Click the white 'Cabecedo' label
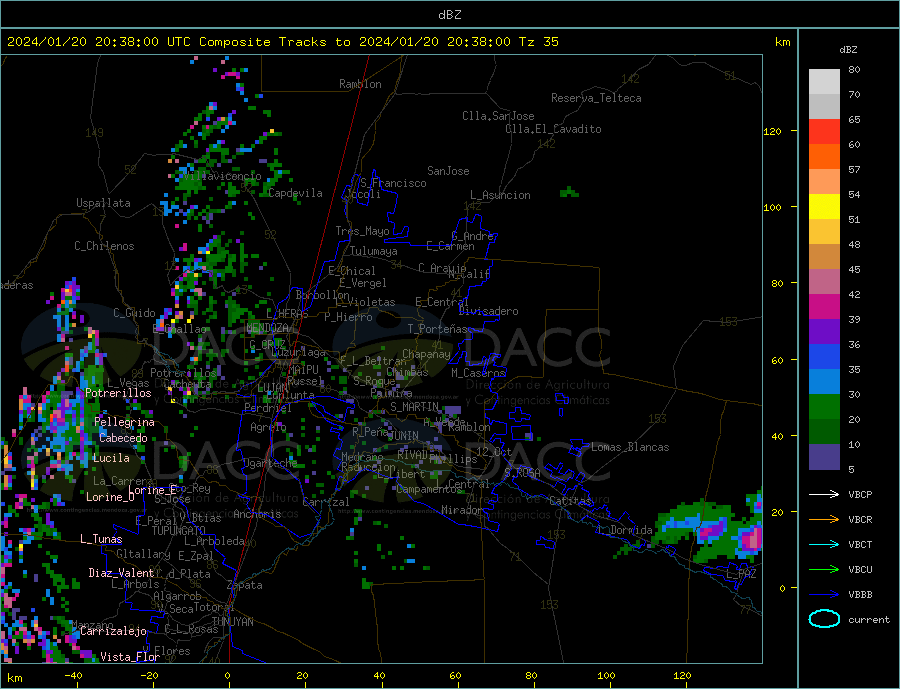The height and width of the screenshot is (689, 900). (123, 438)
